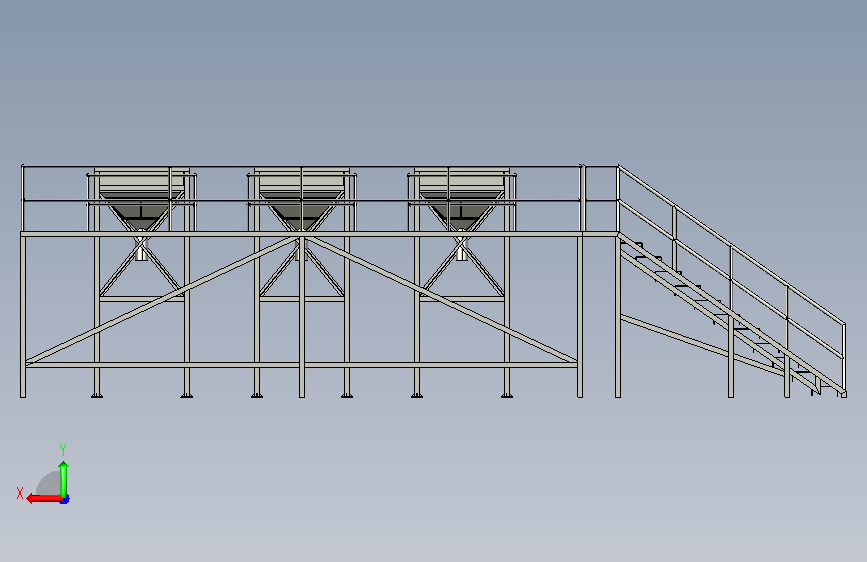Click the red X axis arrow on triad

[44, 498]
